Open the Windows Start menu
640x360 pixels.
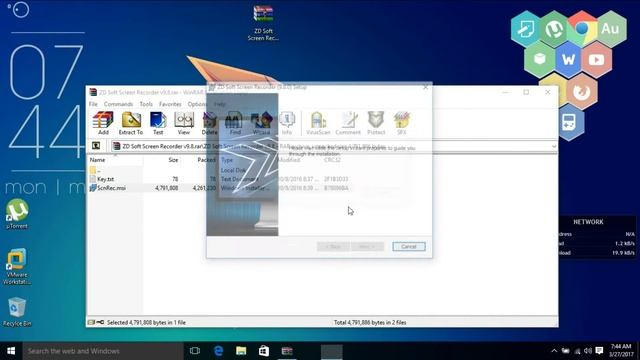pyautogui.click(x=11, y=351)
